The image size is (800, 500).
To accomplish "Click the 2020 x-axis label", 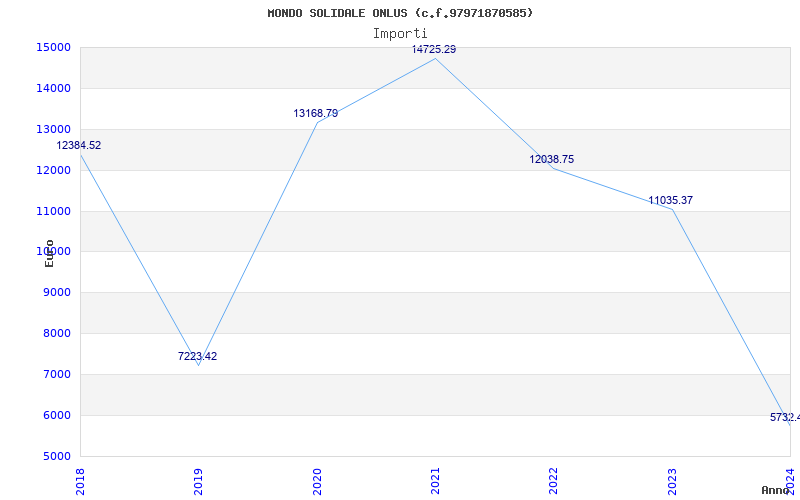I will click(x=317, y=482).
